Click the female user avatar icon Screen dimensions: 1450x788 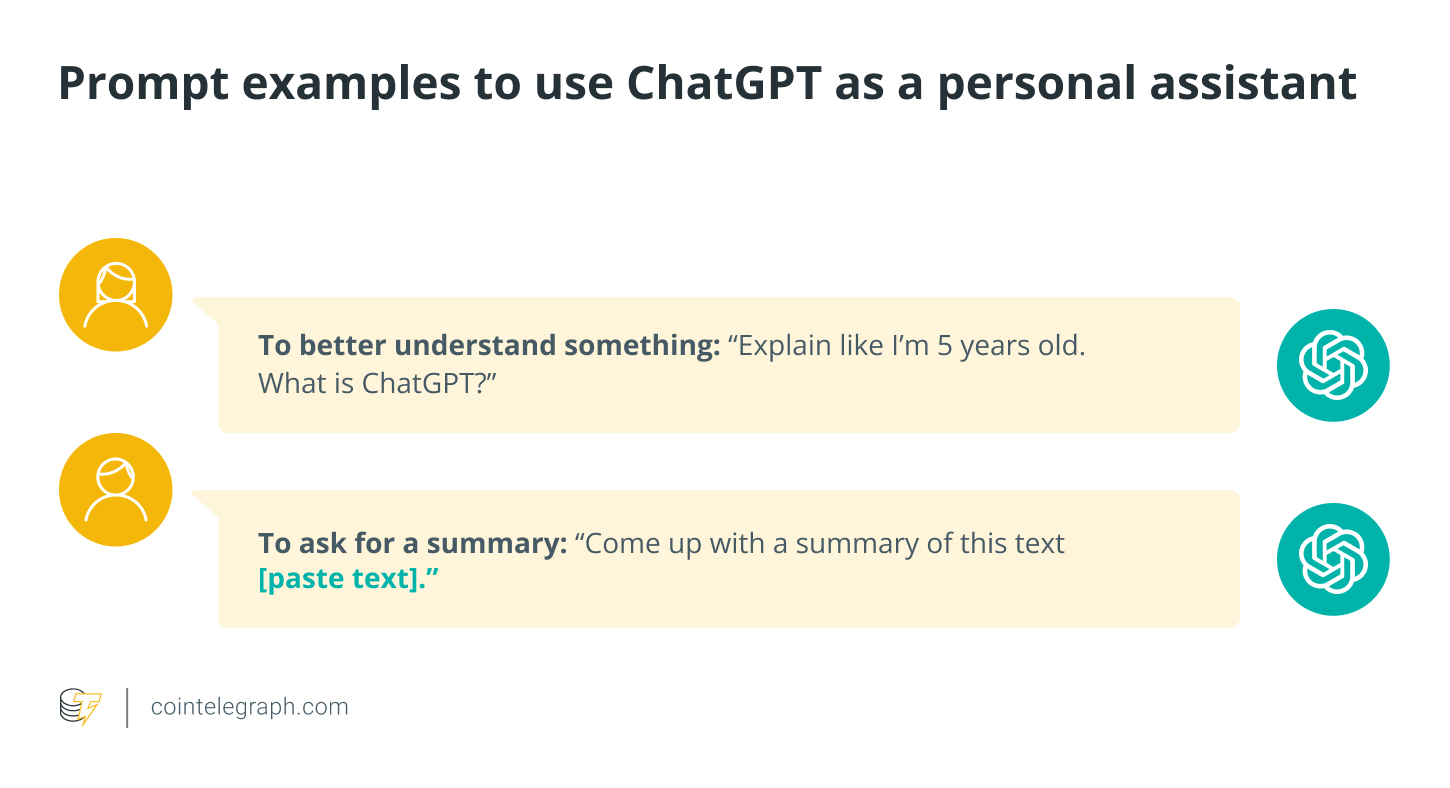116,295
